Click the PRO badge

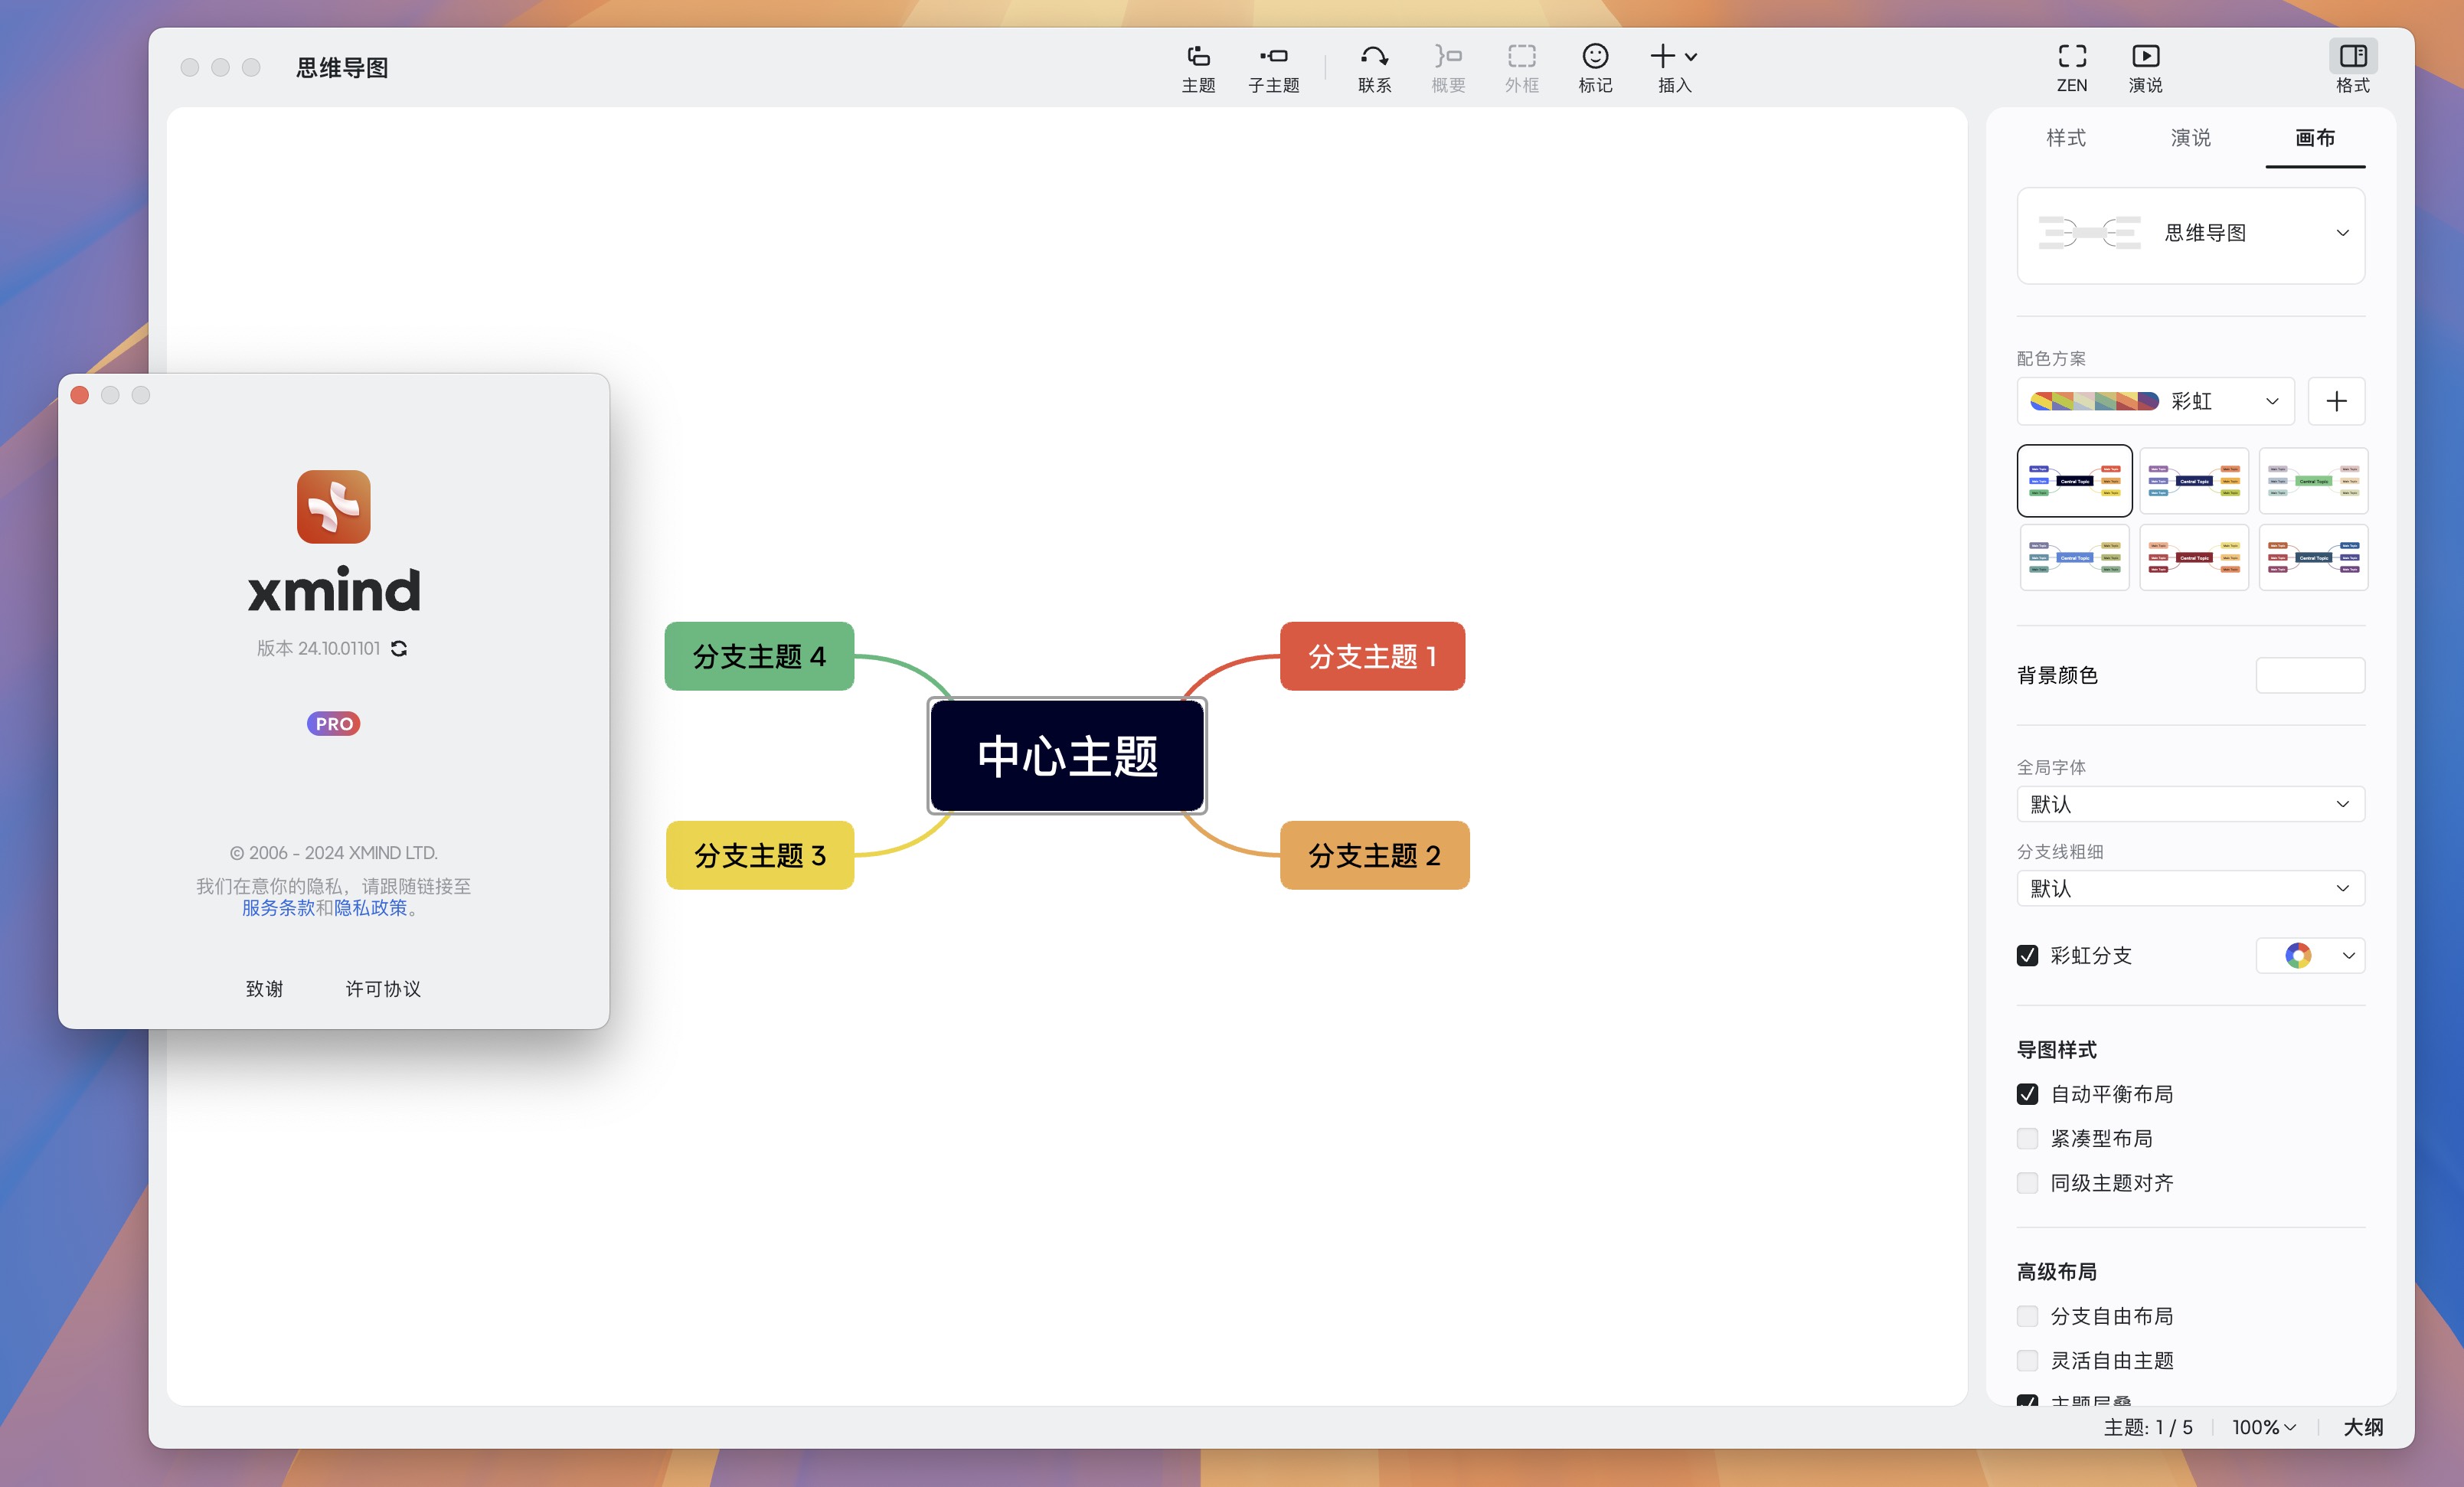click(x=334, y=724)
